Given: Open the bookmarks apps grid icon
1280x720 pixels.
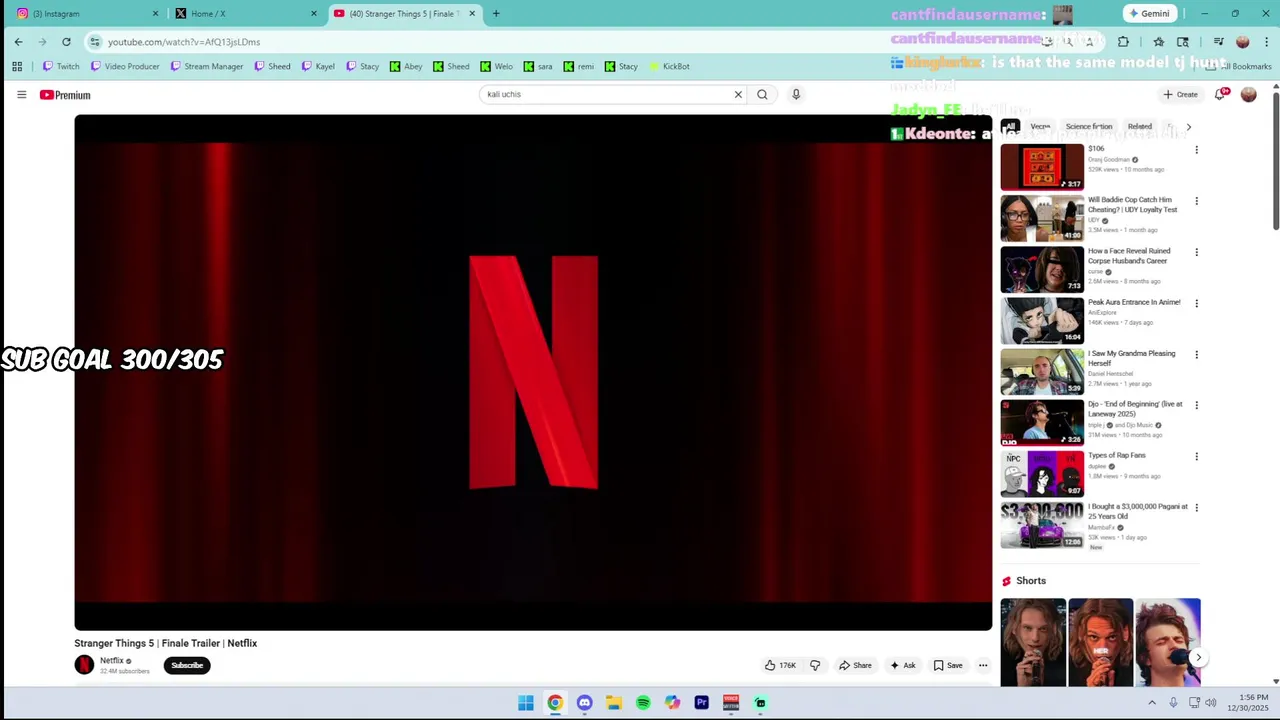Looking at the screenshot, I should (17, 66).
